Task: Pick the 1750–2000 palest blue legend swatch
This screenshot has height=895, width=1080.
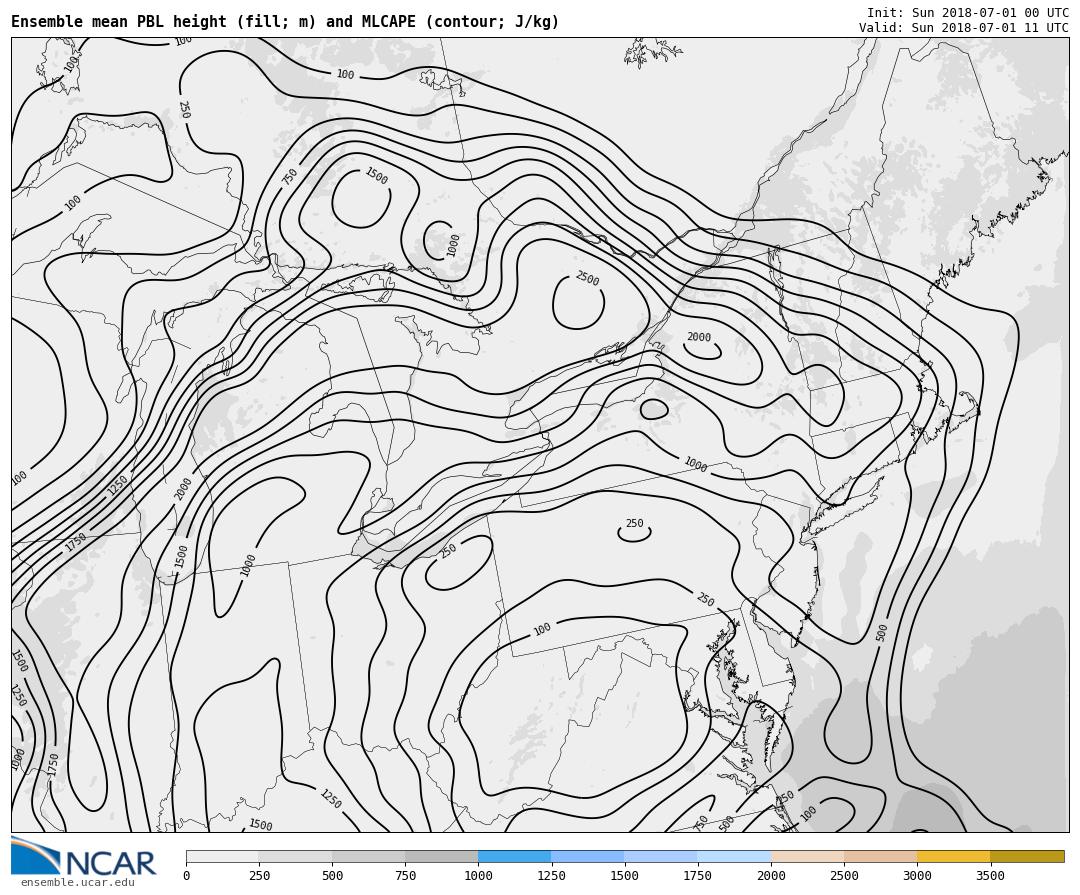Action: click(x=734, y=856)
